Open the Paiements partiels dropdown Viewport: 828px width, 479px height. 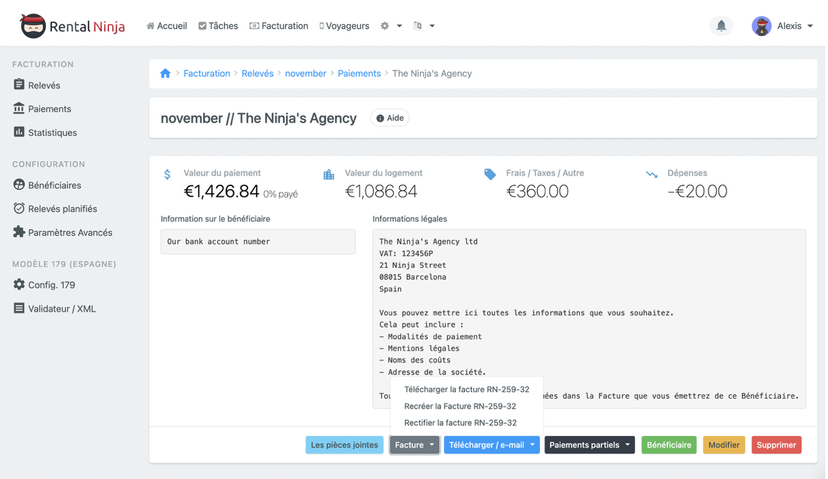point(589,445)
